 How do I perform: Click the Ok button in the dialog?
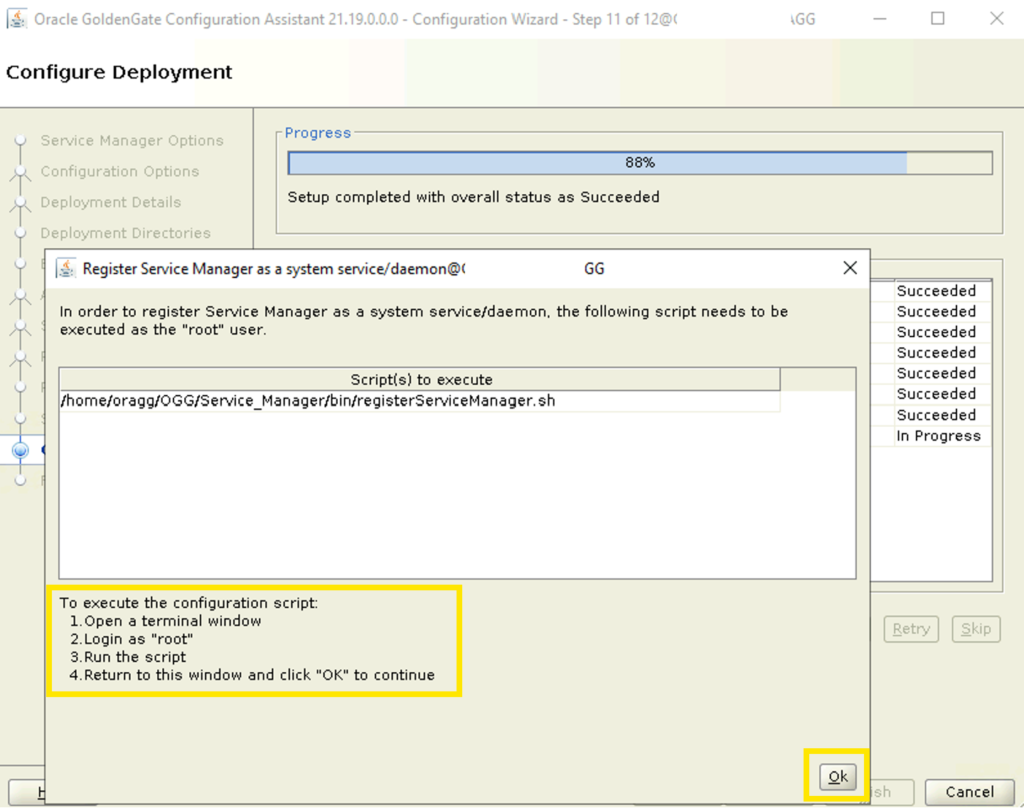pos(837,777)
